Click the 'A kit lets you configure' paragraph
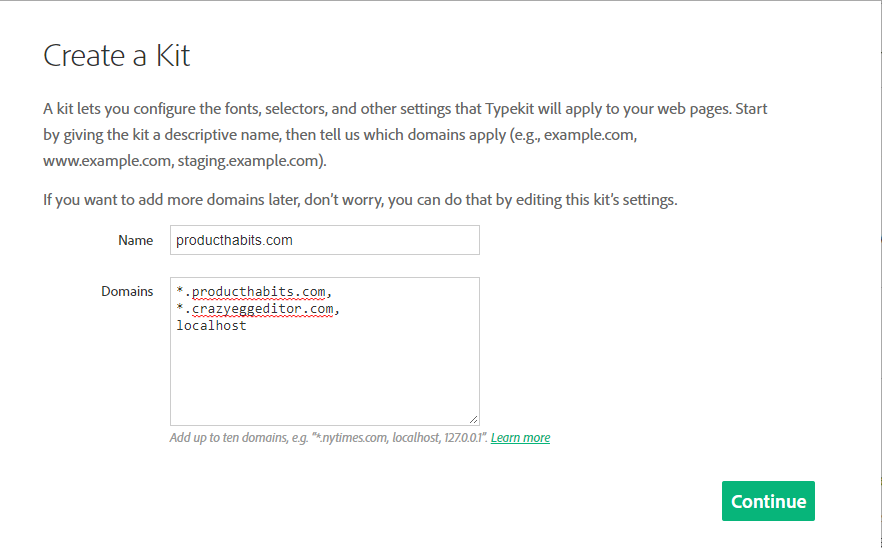The width and height of the screenshot is (882, 548). [x=405, y=134]
